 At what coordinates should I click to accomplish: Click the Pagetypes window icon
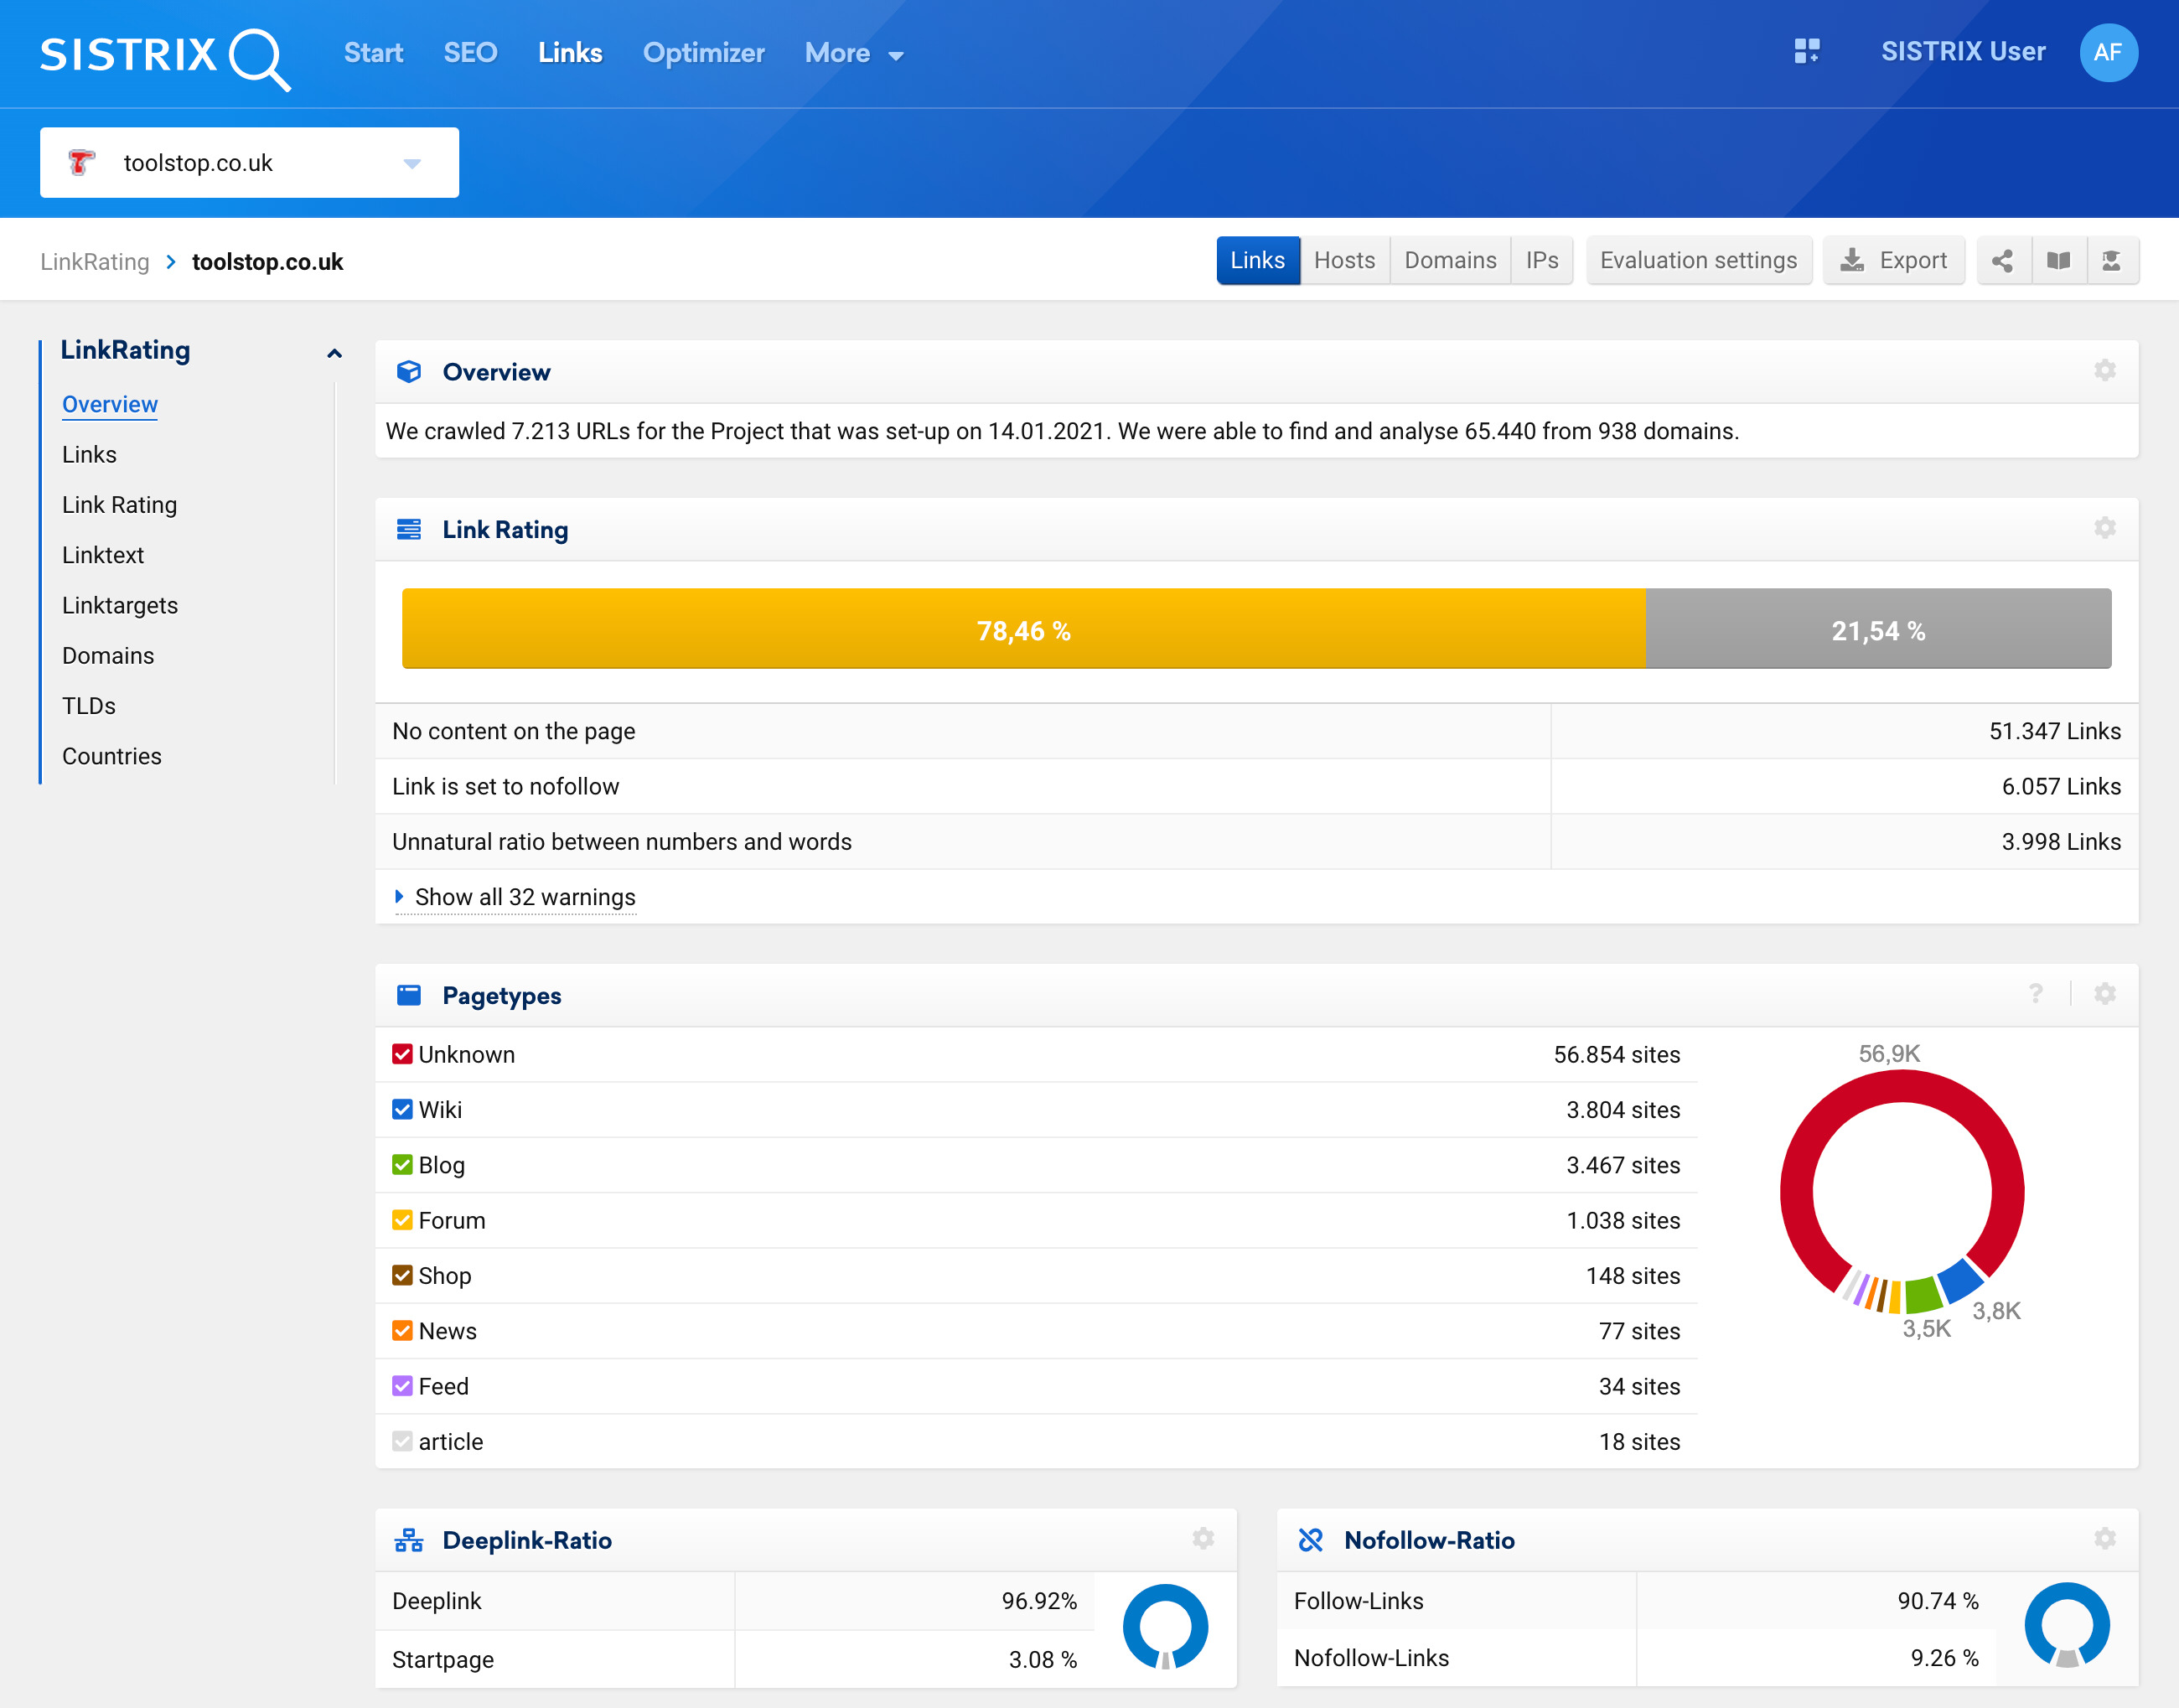tap(409, 995)
